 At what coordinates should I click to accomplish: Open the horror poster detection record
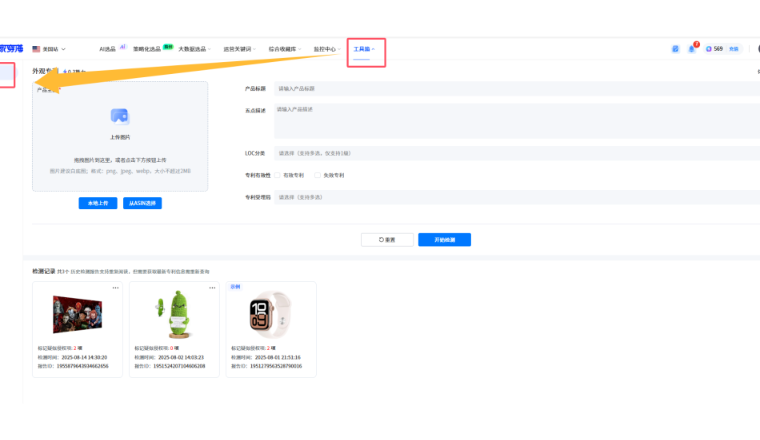[78, 329]
